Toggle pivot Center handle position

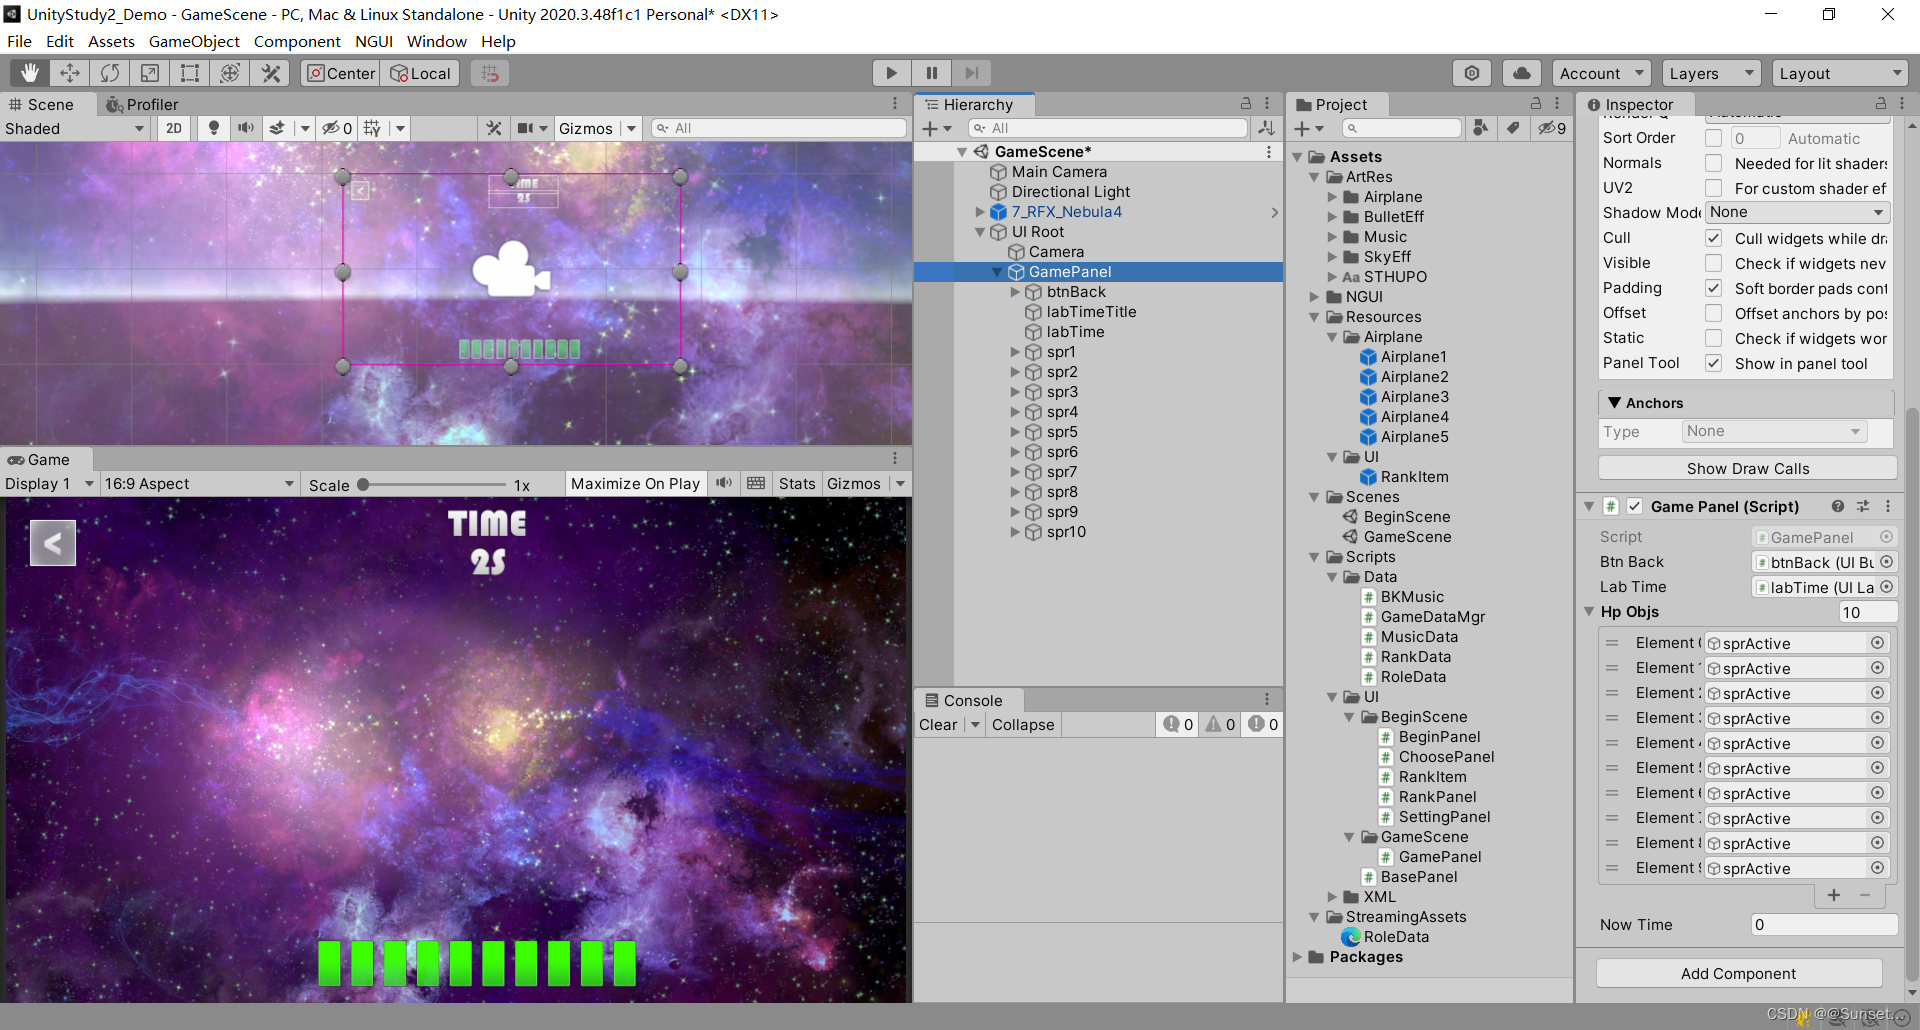341,73
